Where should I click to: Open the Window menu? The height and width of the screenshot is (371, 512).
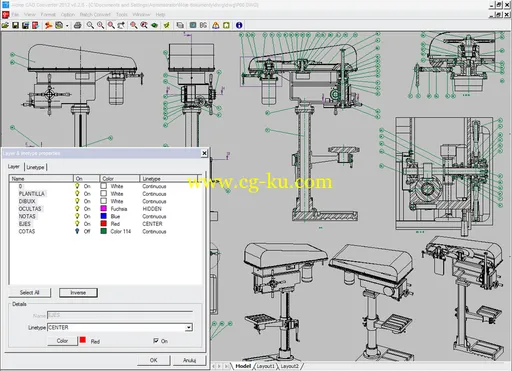141,15
